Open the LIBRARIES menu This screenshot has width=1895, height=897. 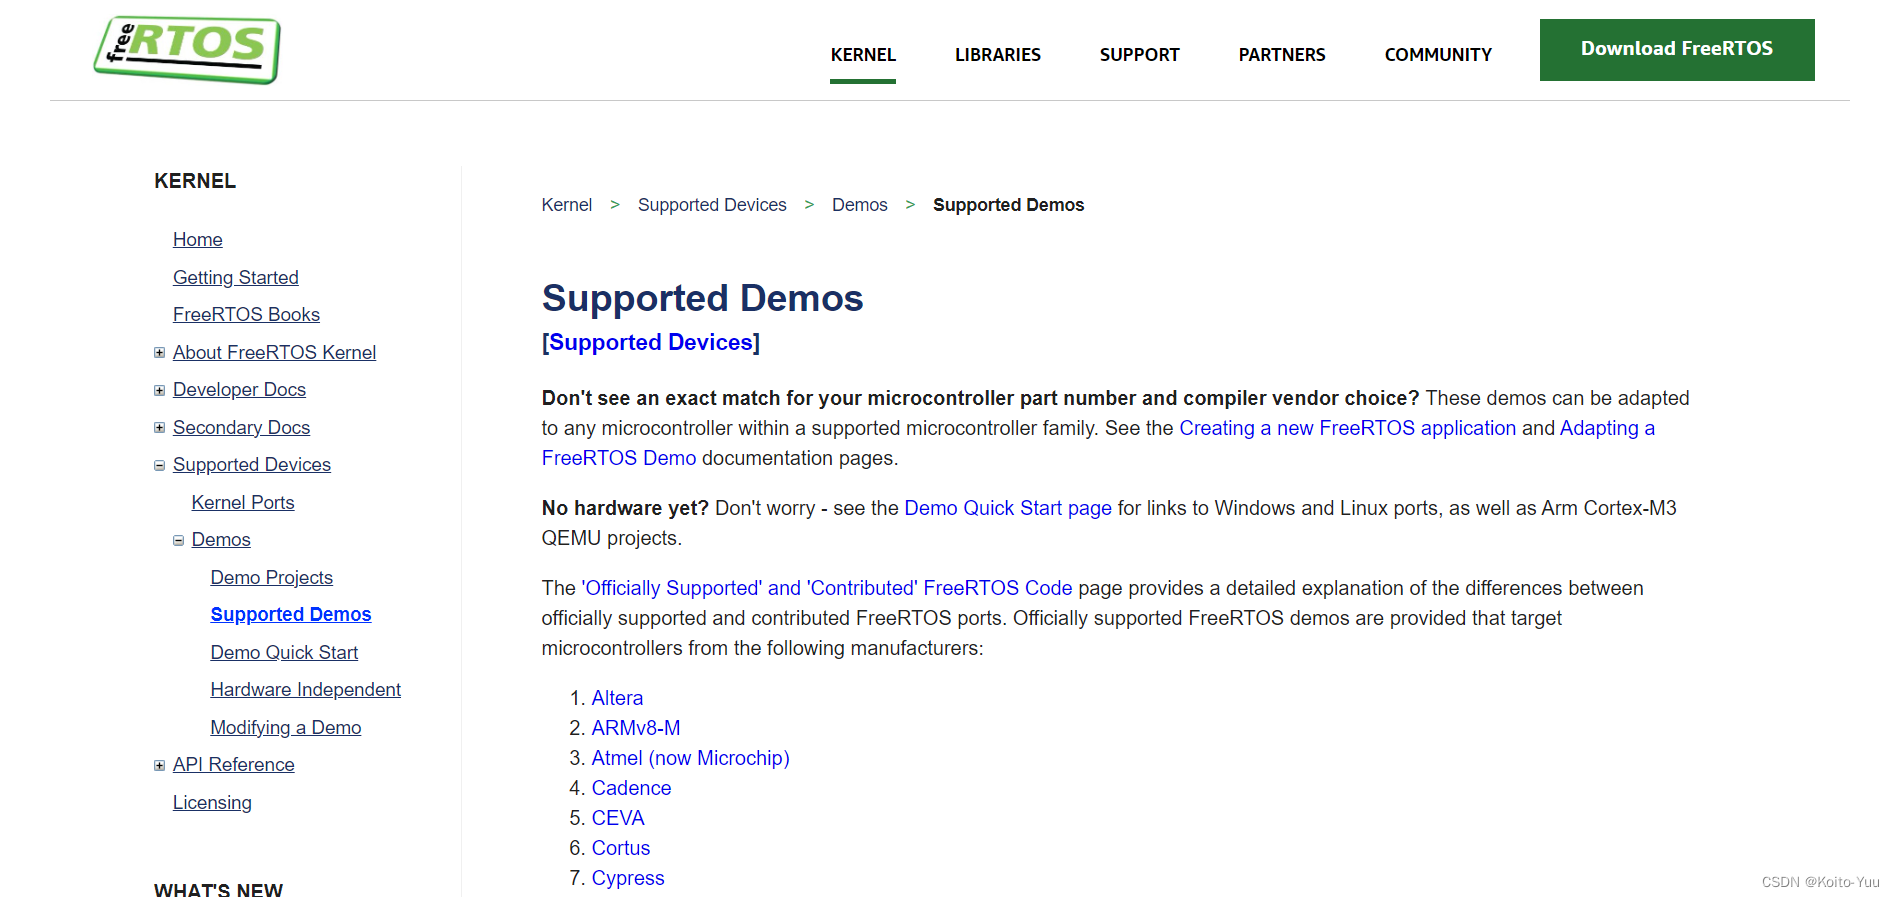click(997, 55)
